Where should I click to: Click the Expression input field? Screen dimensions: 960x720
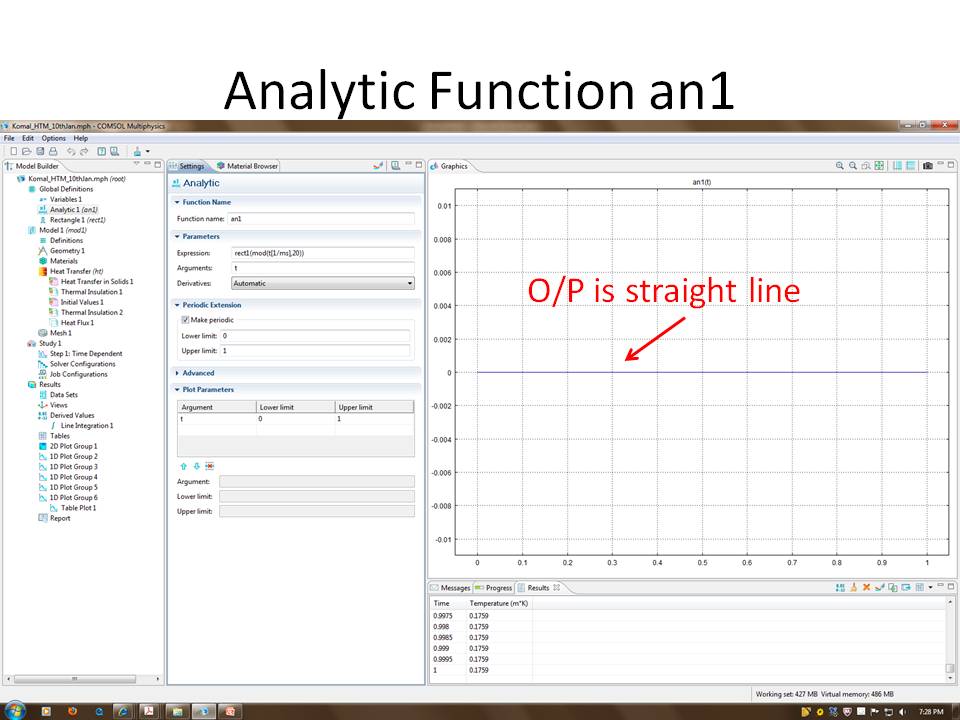click(x=320, y=253)
